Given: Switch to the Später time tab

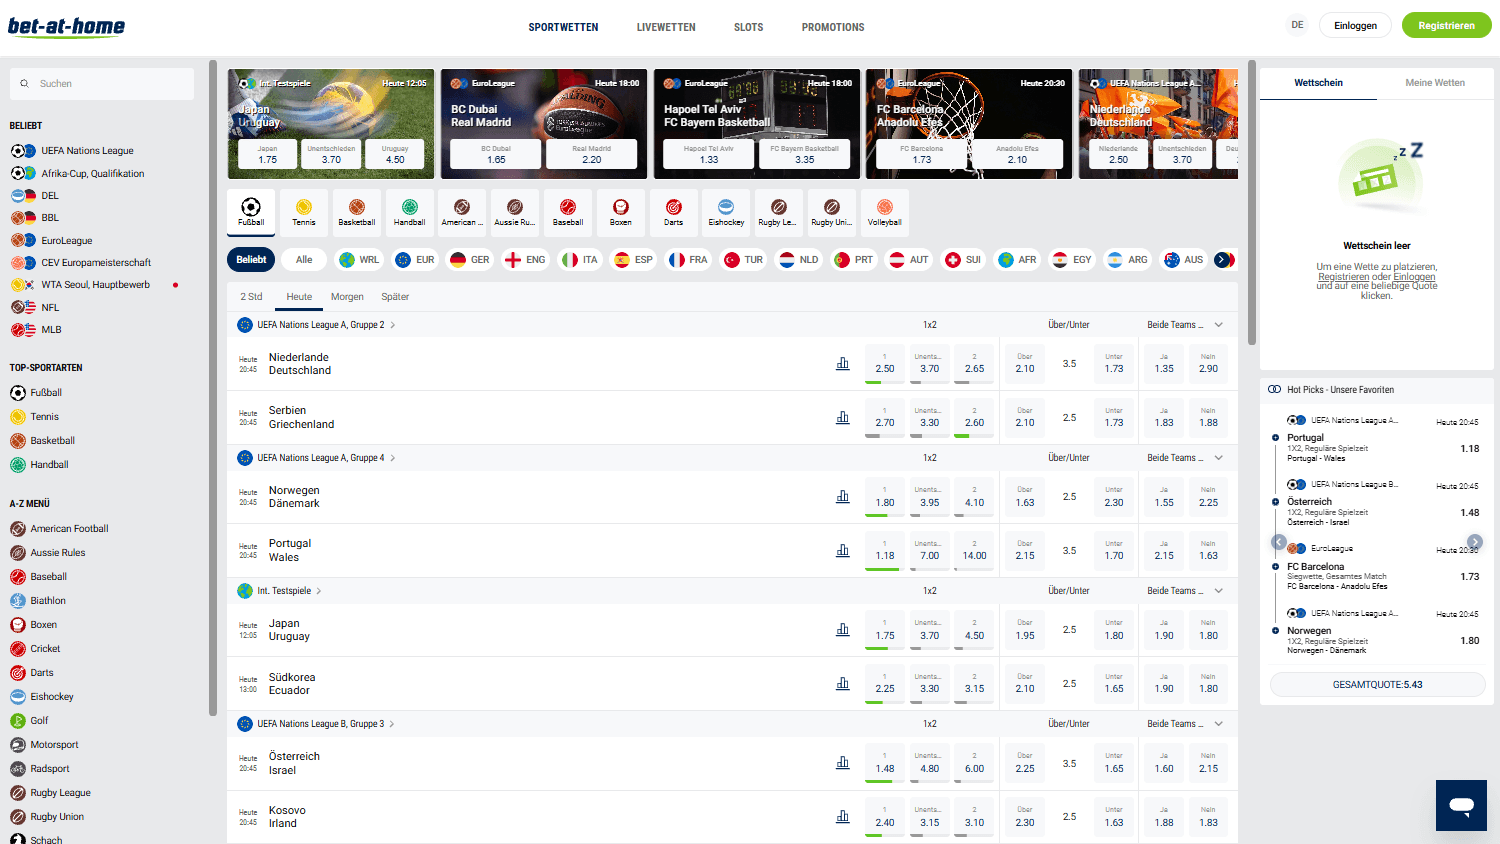Looking at the screenshot, I should 395,297.
